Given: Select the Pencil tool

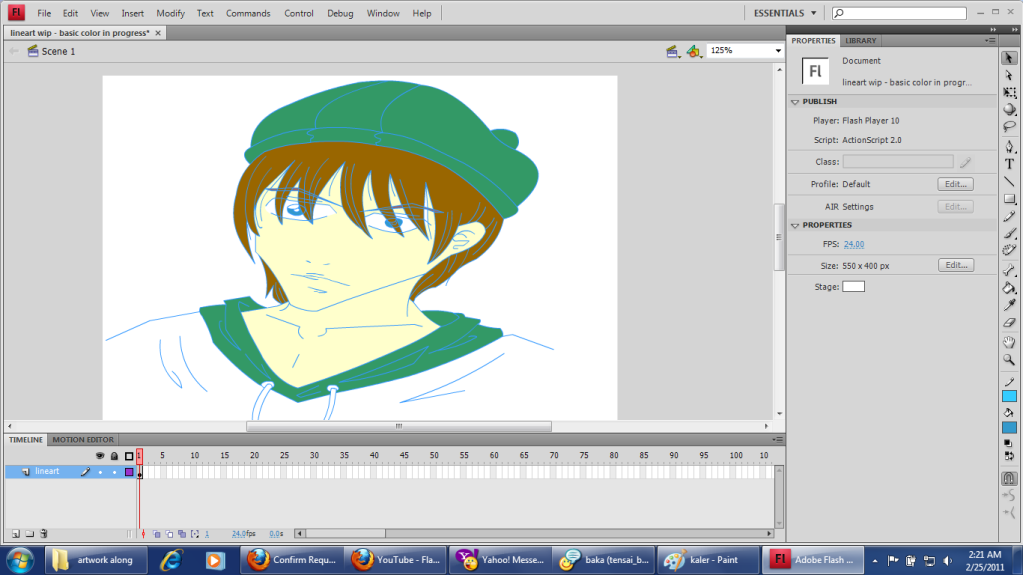Looking at the screenshot, I should pyautogui.click(x=1009, y=215).
